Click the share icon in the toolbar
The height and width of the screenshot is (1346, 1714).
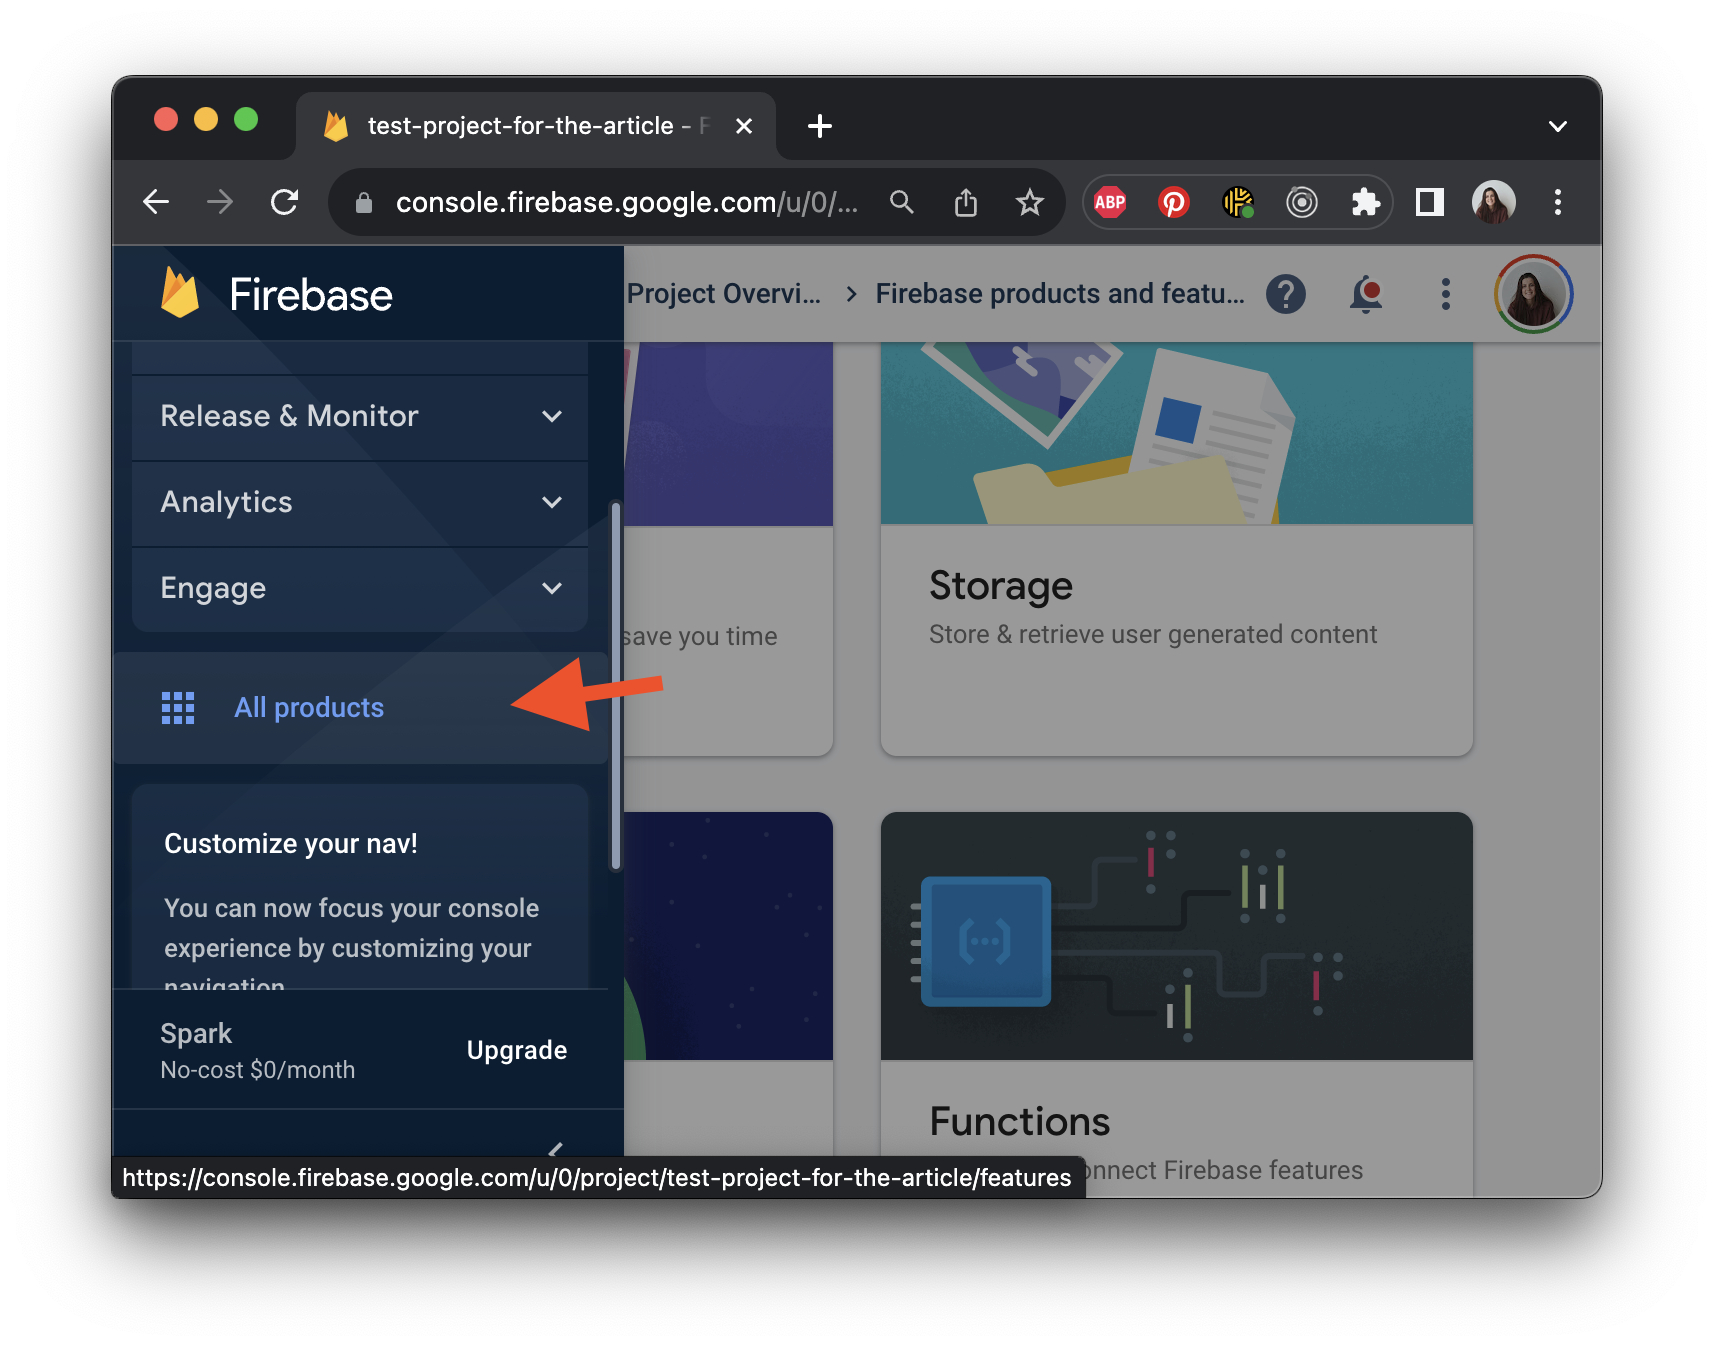pos(966,202)
